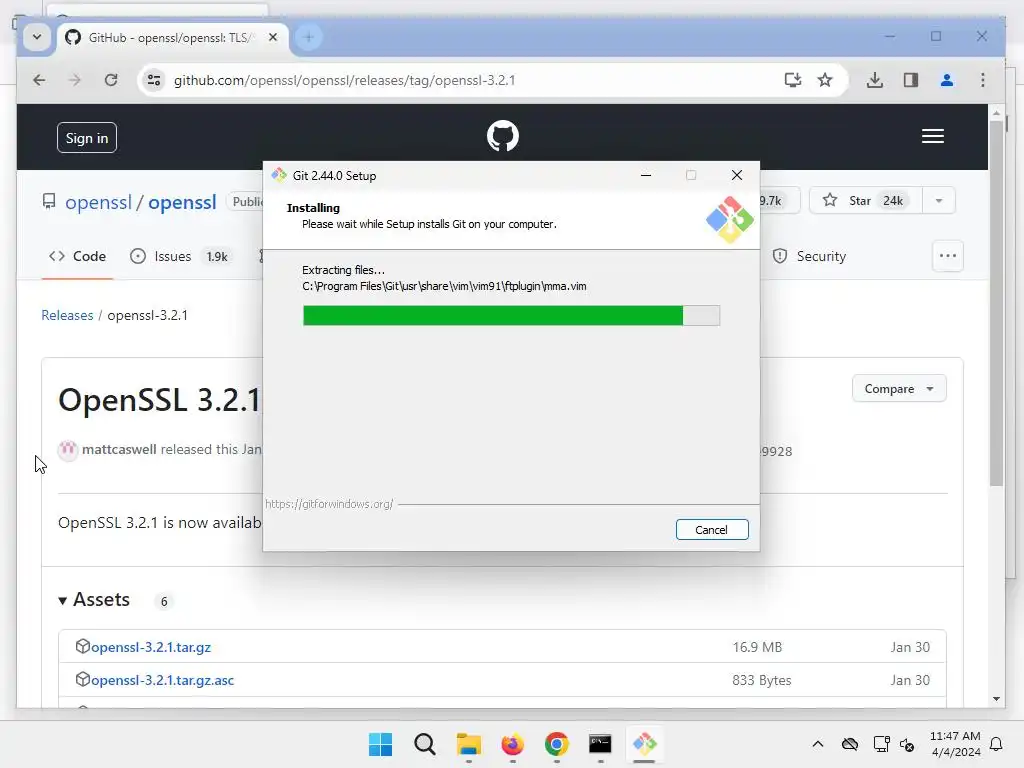
Task: Open mattcaswell profile link
Action: (119, 449)
